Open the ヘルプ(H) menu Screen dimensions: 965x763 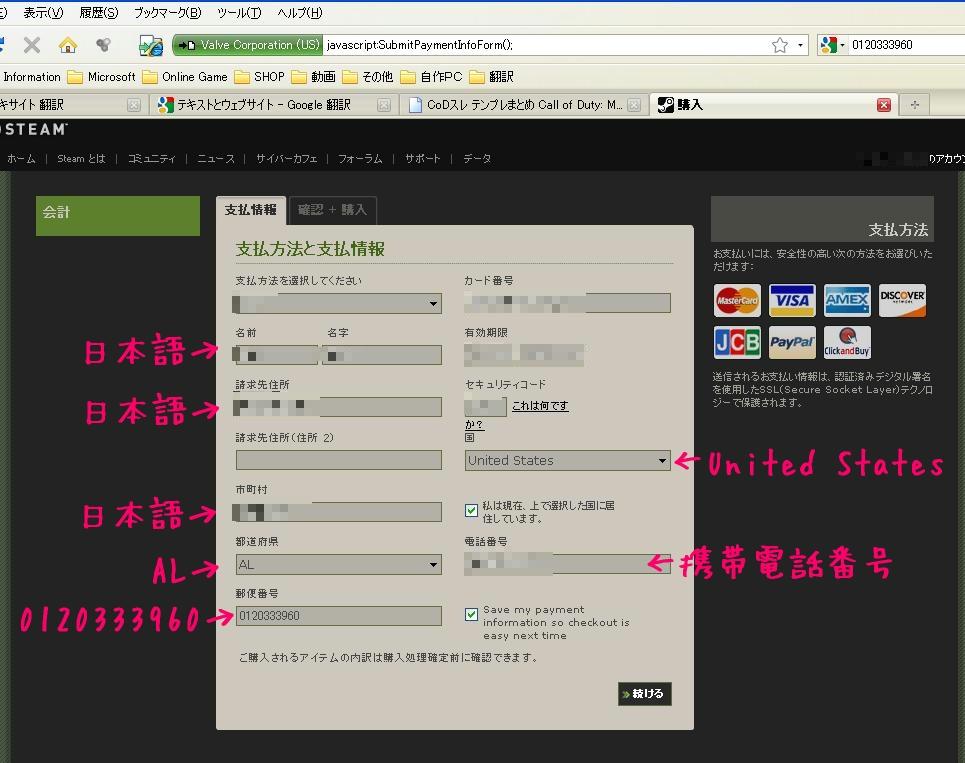(x=299, y=12)
